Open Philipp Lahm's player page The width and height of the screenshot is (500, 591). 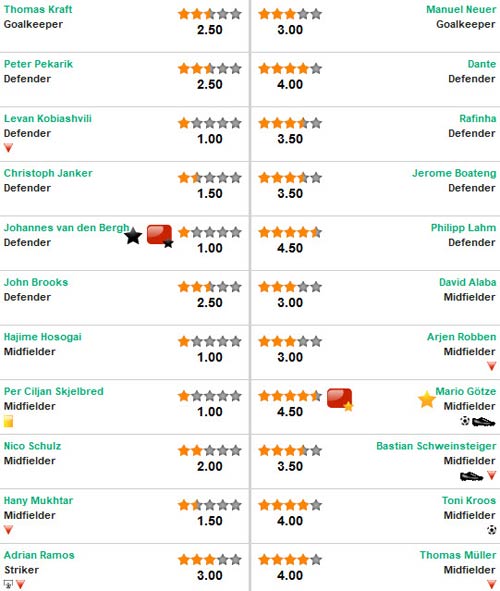pos(463,228)
